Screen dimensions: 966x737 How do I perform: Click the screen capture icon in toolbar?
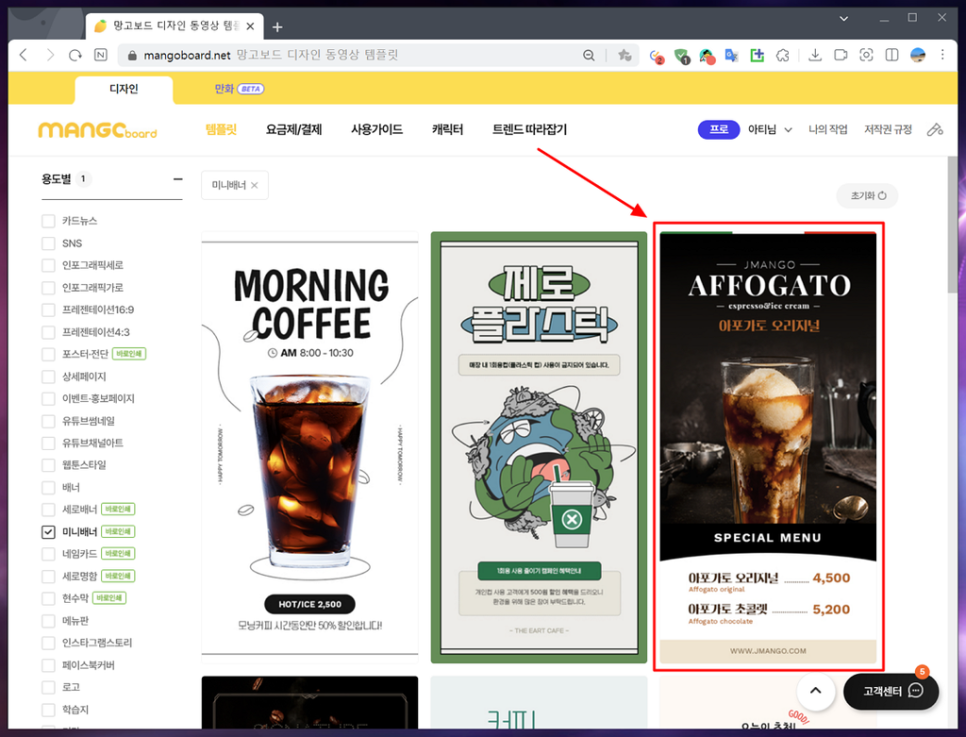(x=866, y=55)
